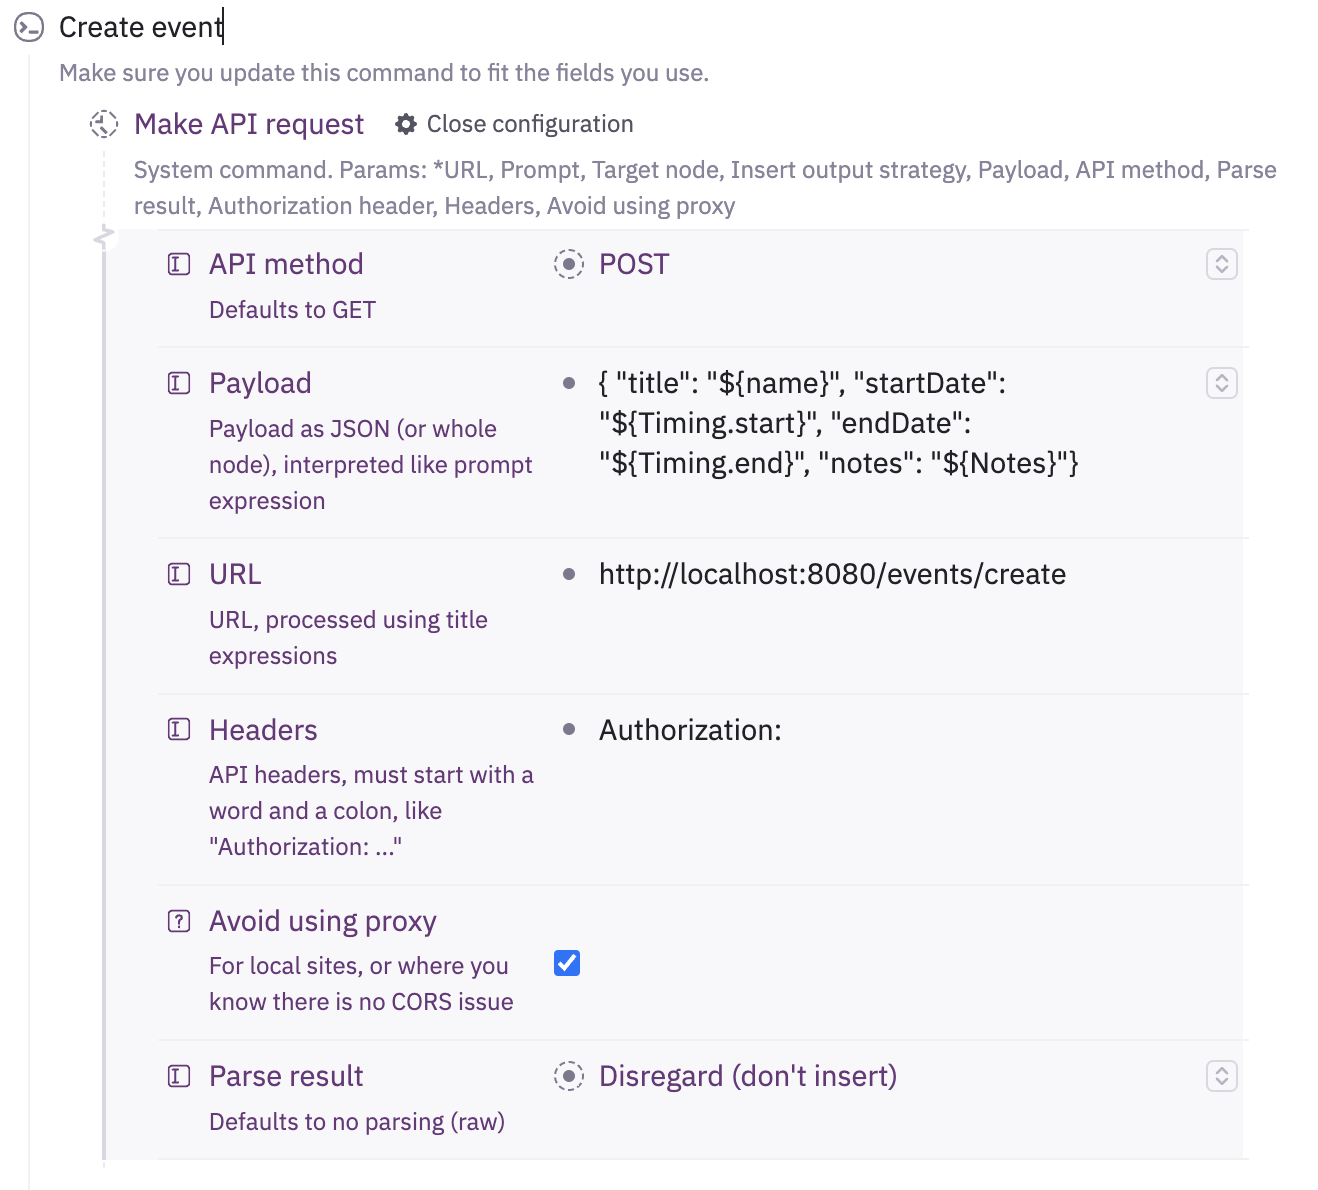This screenshot has width=1318, height=1190.
Task: Open the Payload field options chevron
Action: 1222,383
